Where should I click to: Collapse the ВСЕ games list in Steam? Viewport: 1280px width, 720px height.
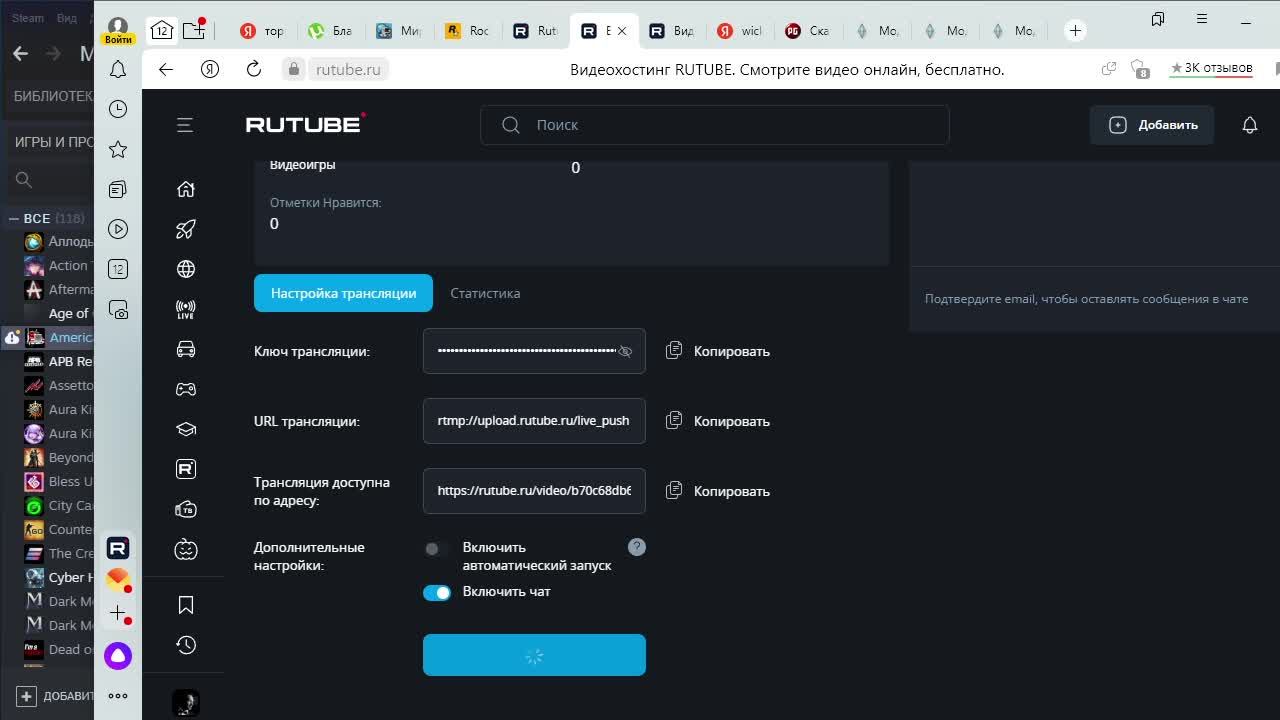(x=14, y=218)
